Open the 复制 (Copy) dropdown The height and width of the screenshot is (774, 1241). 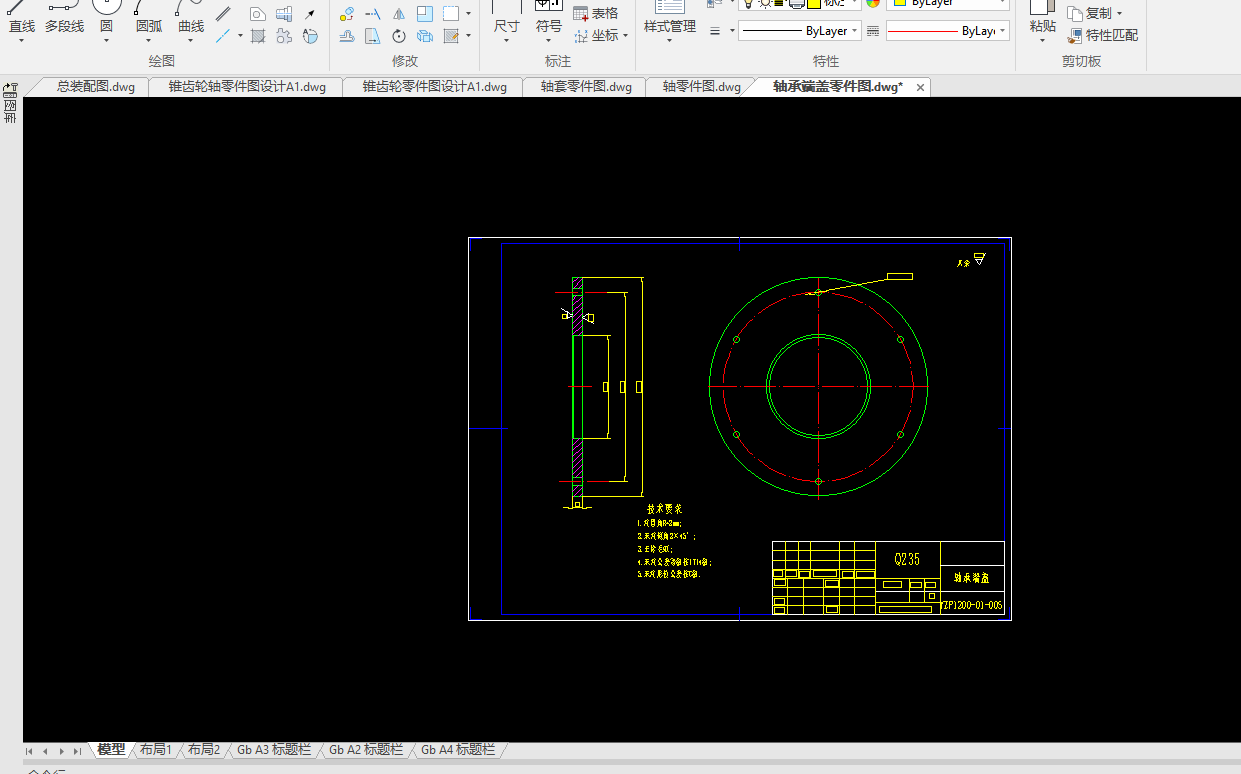1119,13
